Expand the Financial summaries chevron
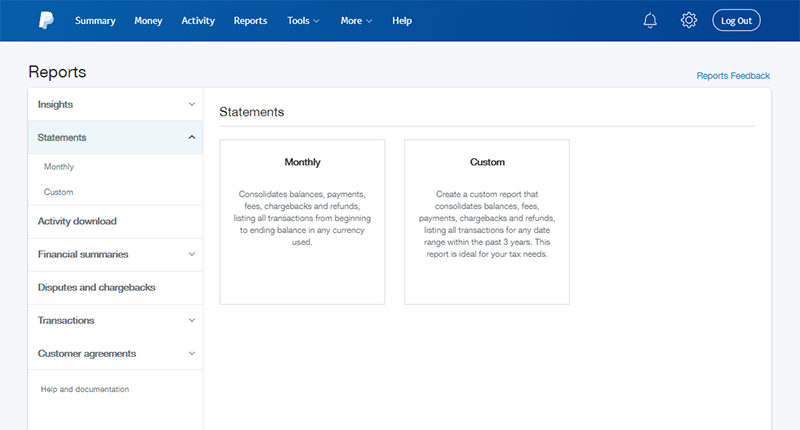Image resolution: width=800 pixels, height=430 pixels. [191, 254]
